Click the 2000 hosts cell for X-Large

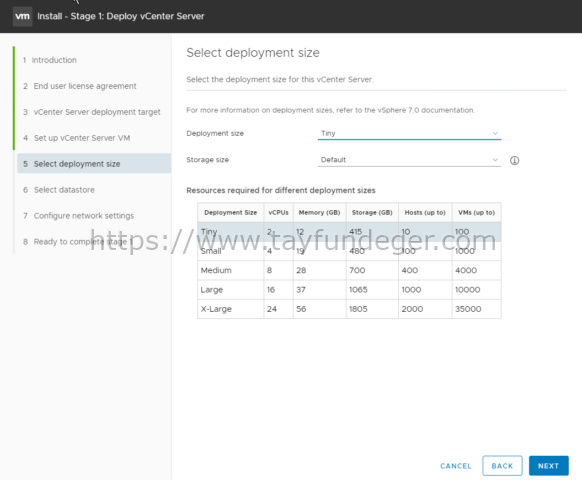click(425, 309)
